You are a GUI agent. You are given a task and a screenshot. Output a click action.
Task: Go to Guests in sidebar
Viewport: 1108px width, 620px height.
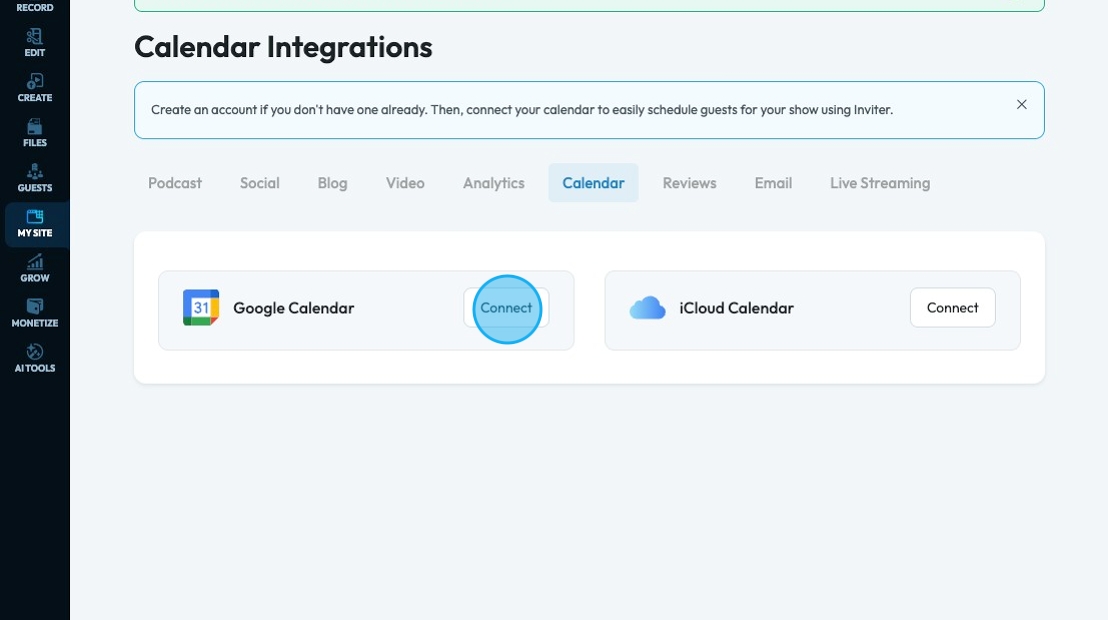pyautogui.click(x=35, y=179)
